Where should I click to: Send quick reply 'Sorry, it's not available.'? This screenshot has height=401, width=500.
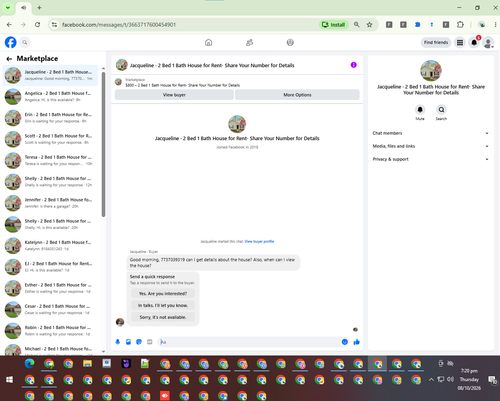(163, 317)
